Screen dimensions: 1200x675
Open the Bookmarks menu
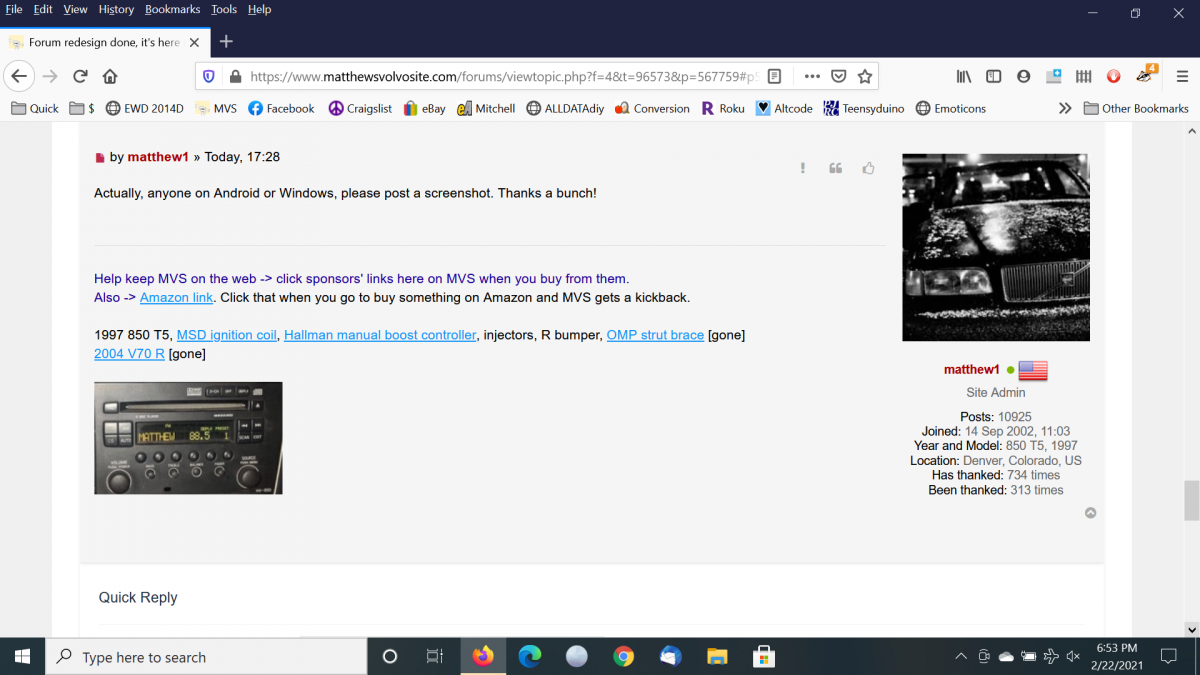[x=172, y=9]
